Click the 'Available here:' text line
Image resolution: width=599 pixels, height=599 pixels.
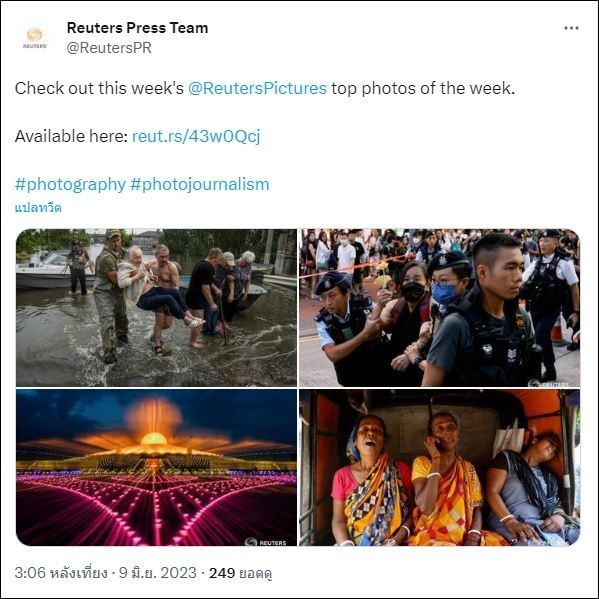coord(71,136)
